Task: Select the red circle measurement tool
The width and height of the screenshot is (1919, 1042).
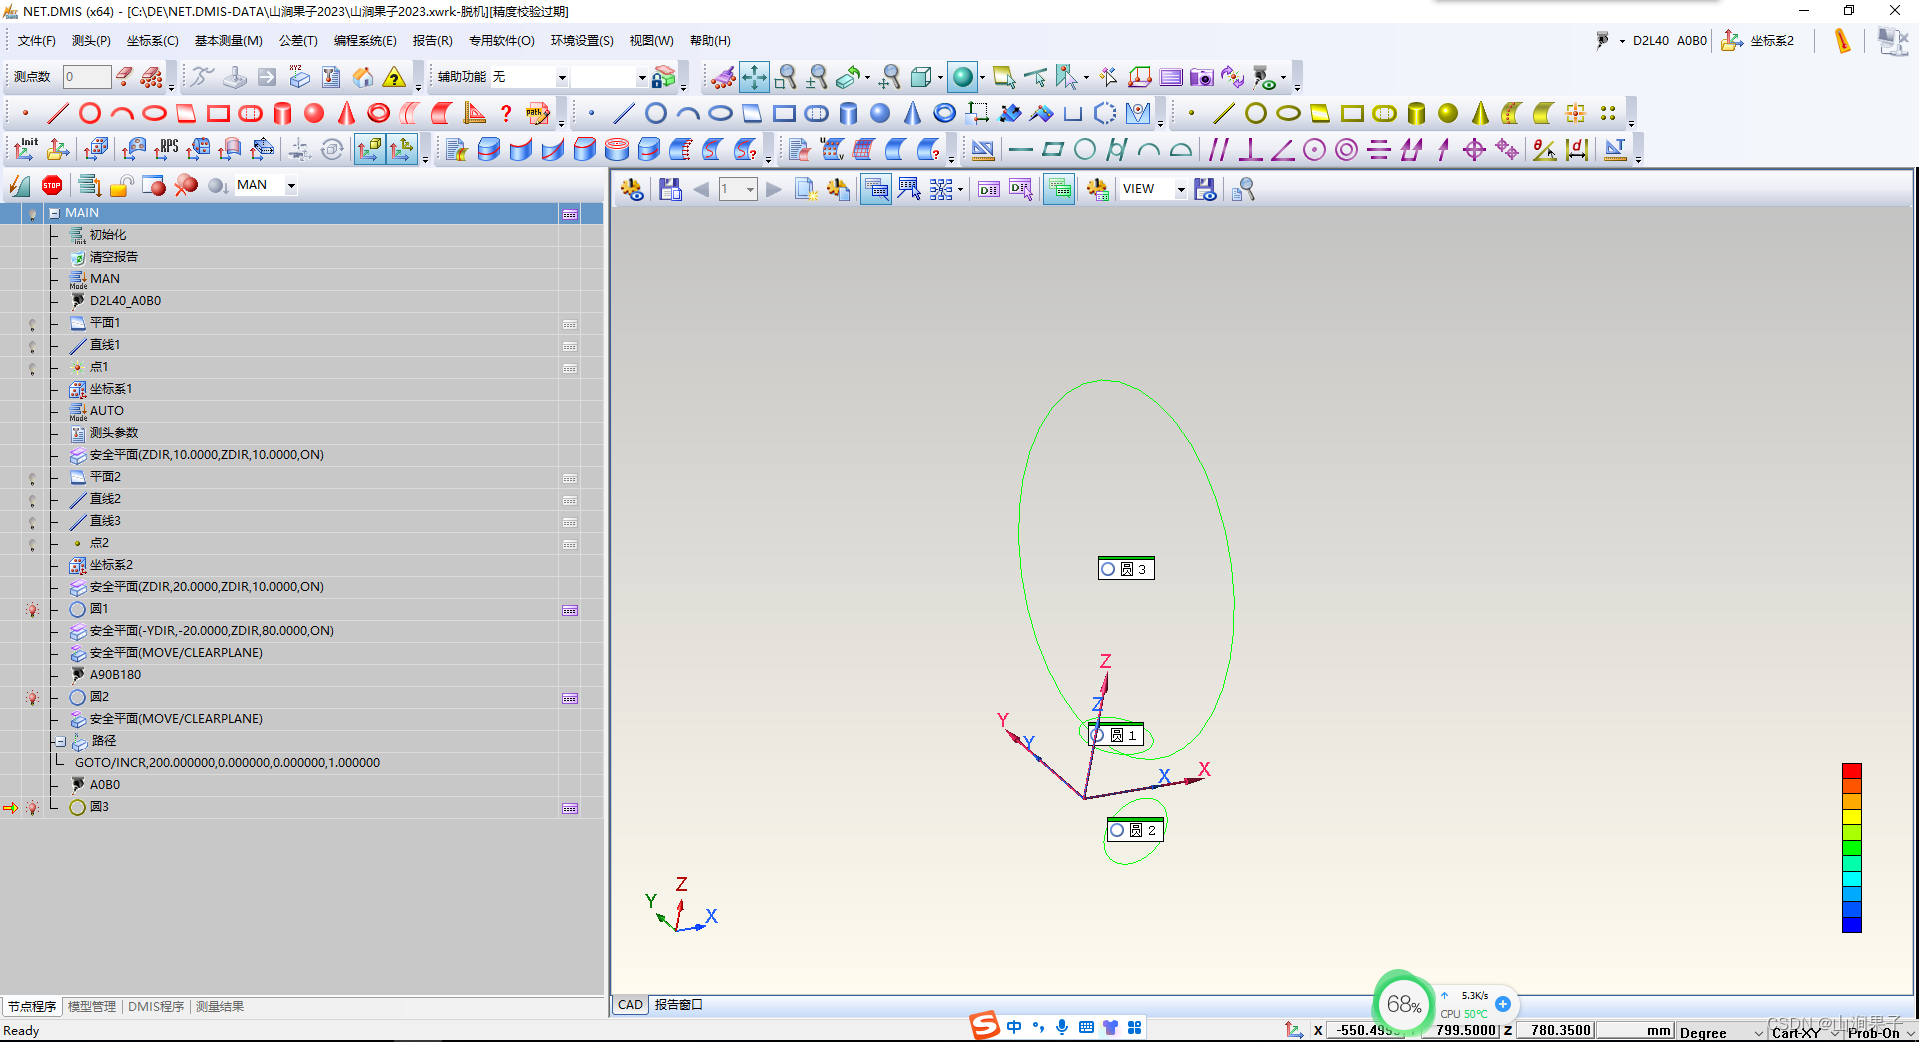Action: coord(90,113)
